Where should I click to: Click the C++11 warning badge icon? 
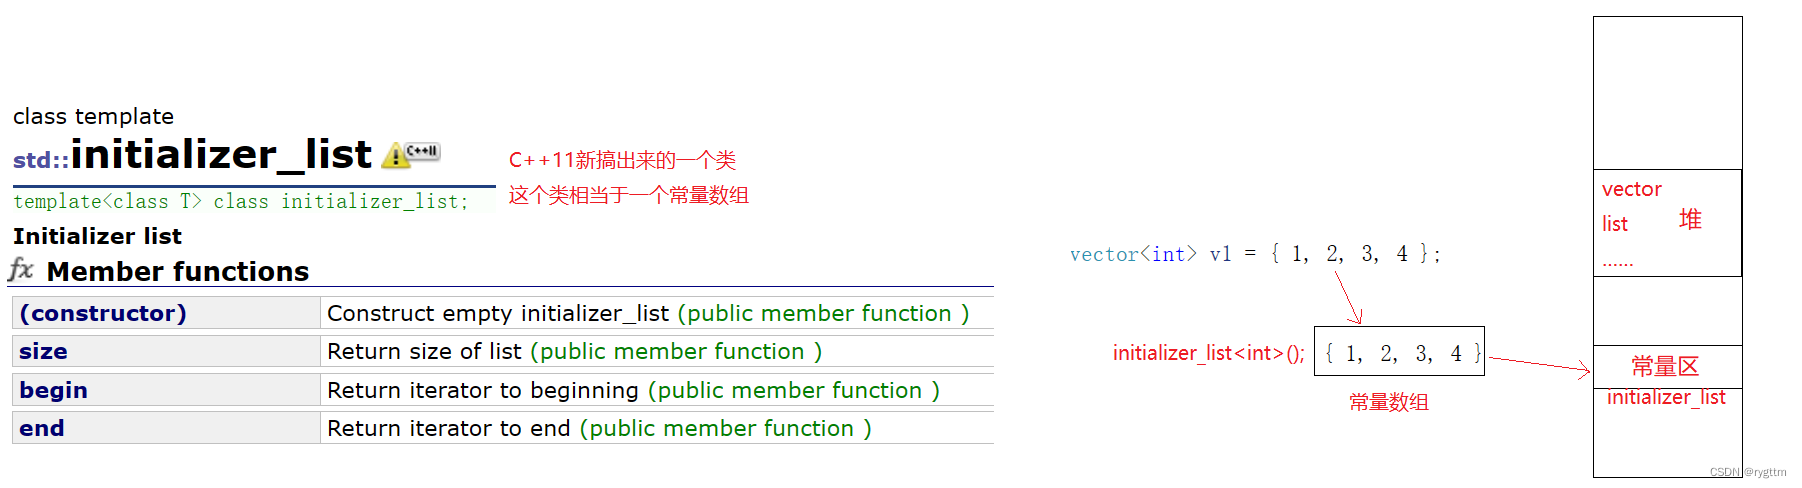coord(410,154)
